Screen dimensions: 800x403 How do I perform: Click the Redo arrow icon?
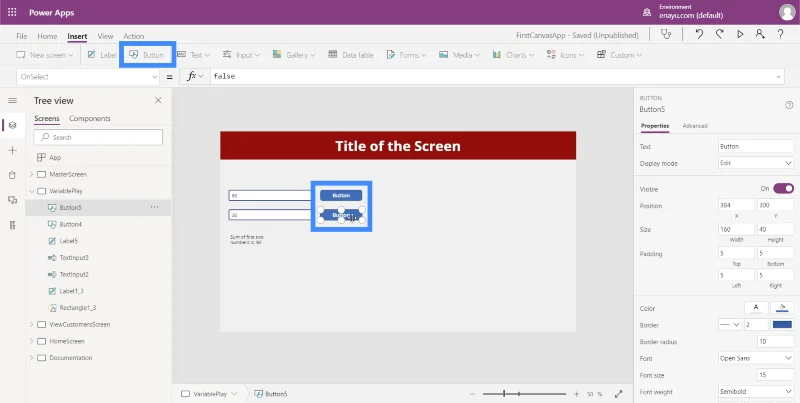click(719, 34)
